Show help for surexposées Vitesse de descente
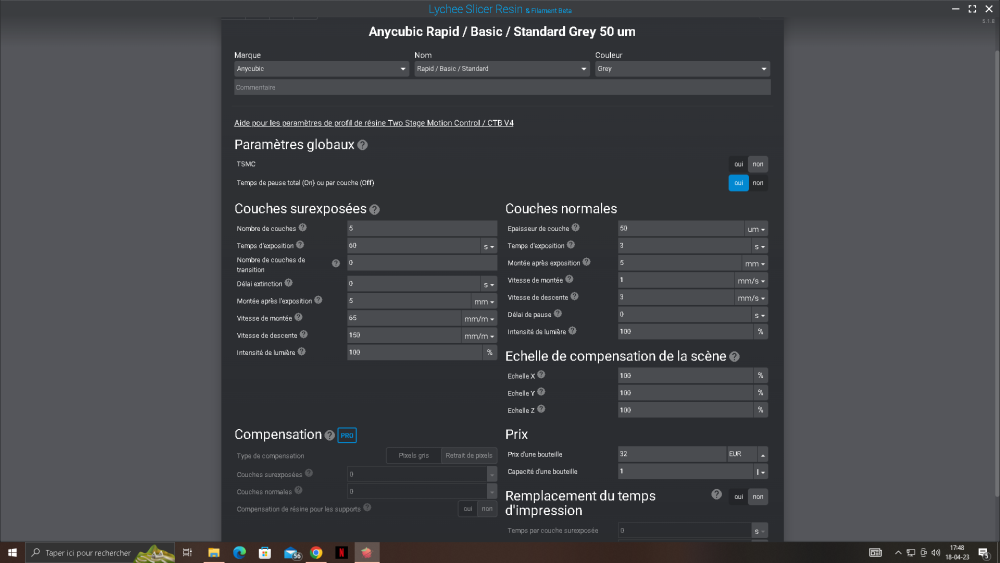 pyautogui.click(x=304, y=335)
